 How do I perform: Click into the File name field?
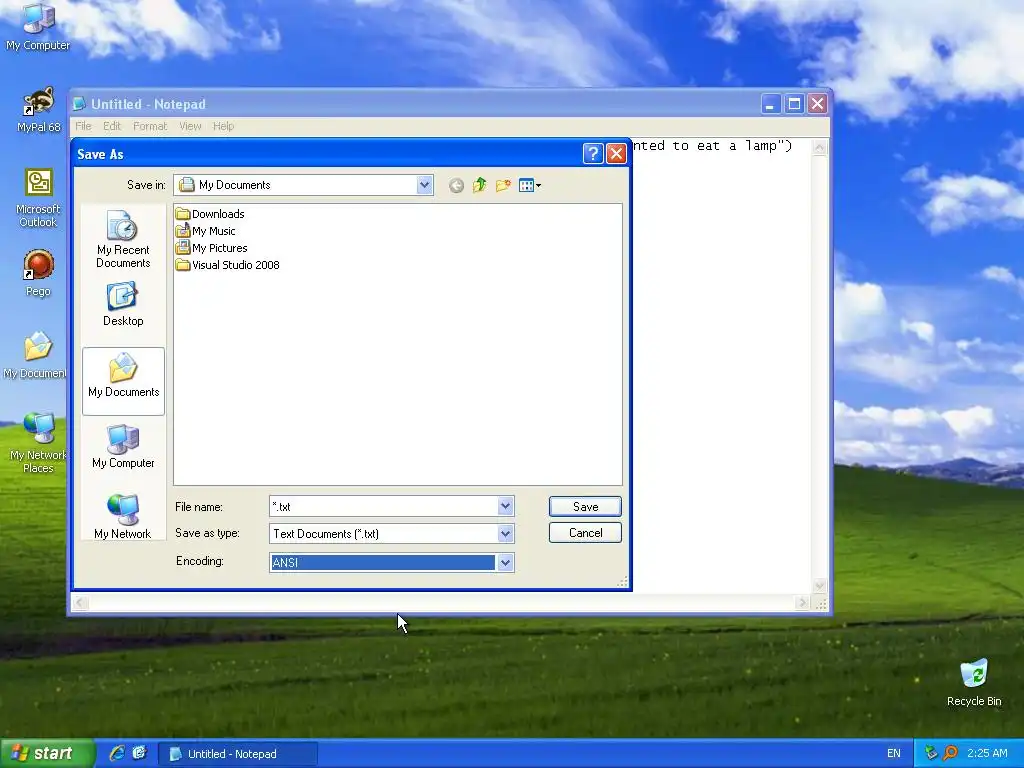(x=384, y=506)
